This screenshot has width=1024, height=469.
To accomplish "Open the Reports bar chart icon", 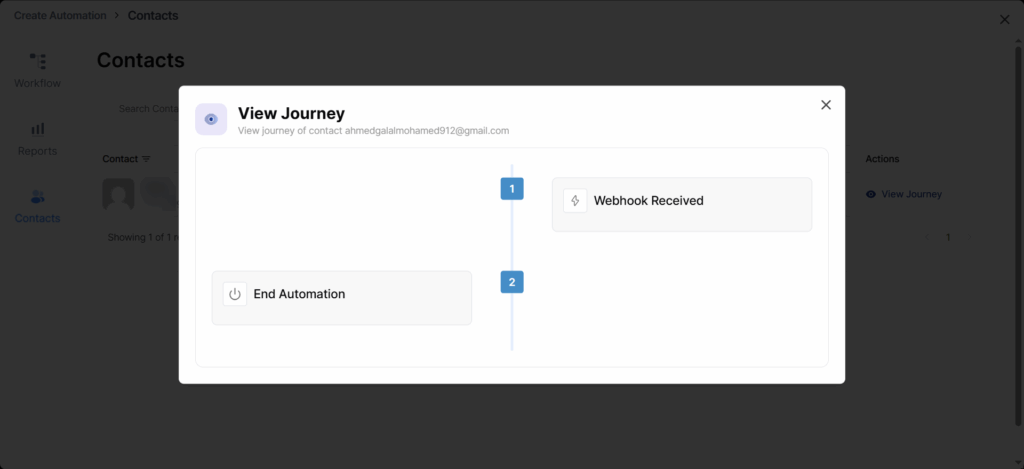I will (x=37, y=129).
